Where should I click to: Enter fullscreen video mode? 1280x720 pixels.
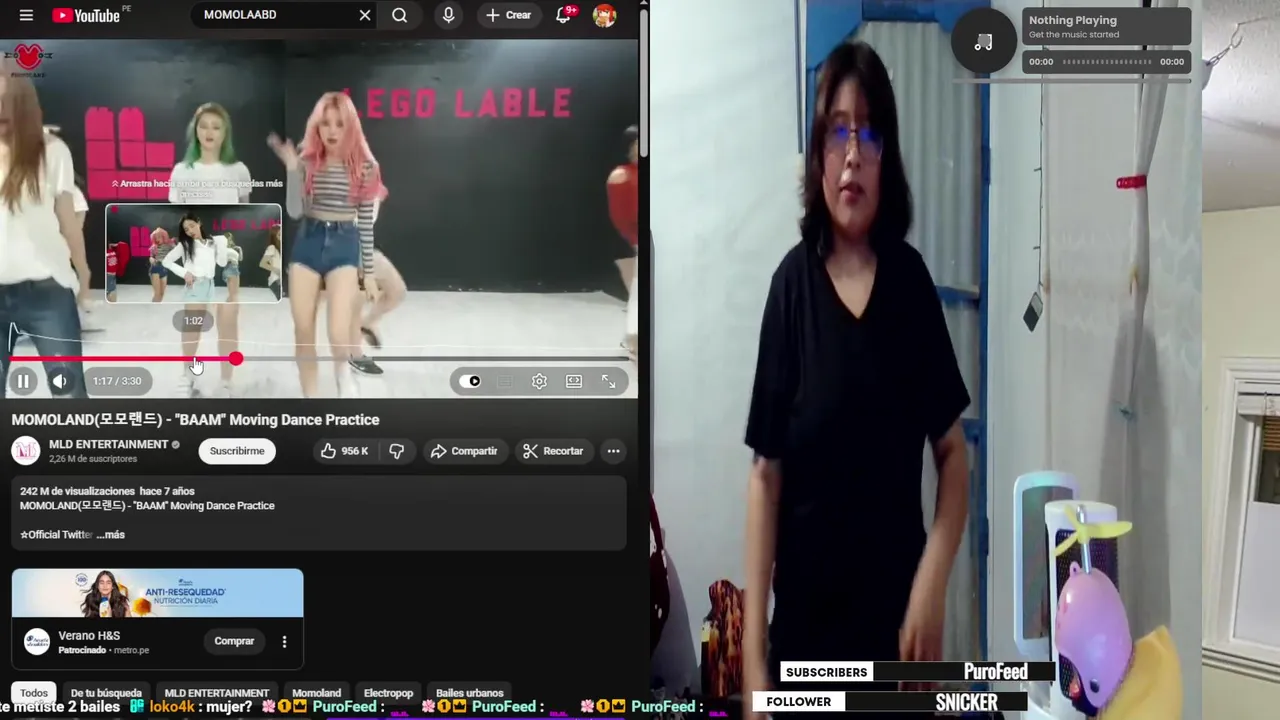[608, 381]
